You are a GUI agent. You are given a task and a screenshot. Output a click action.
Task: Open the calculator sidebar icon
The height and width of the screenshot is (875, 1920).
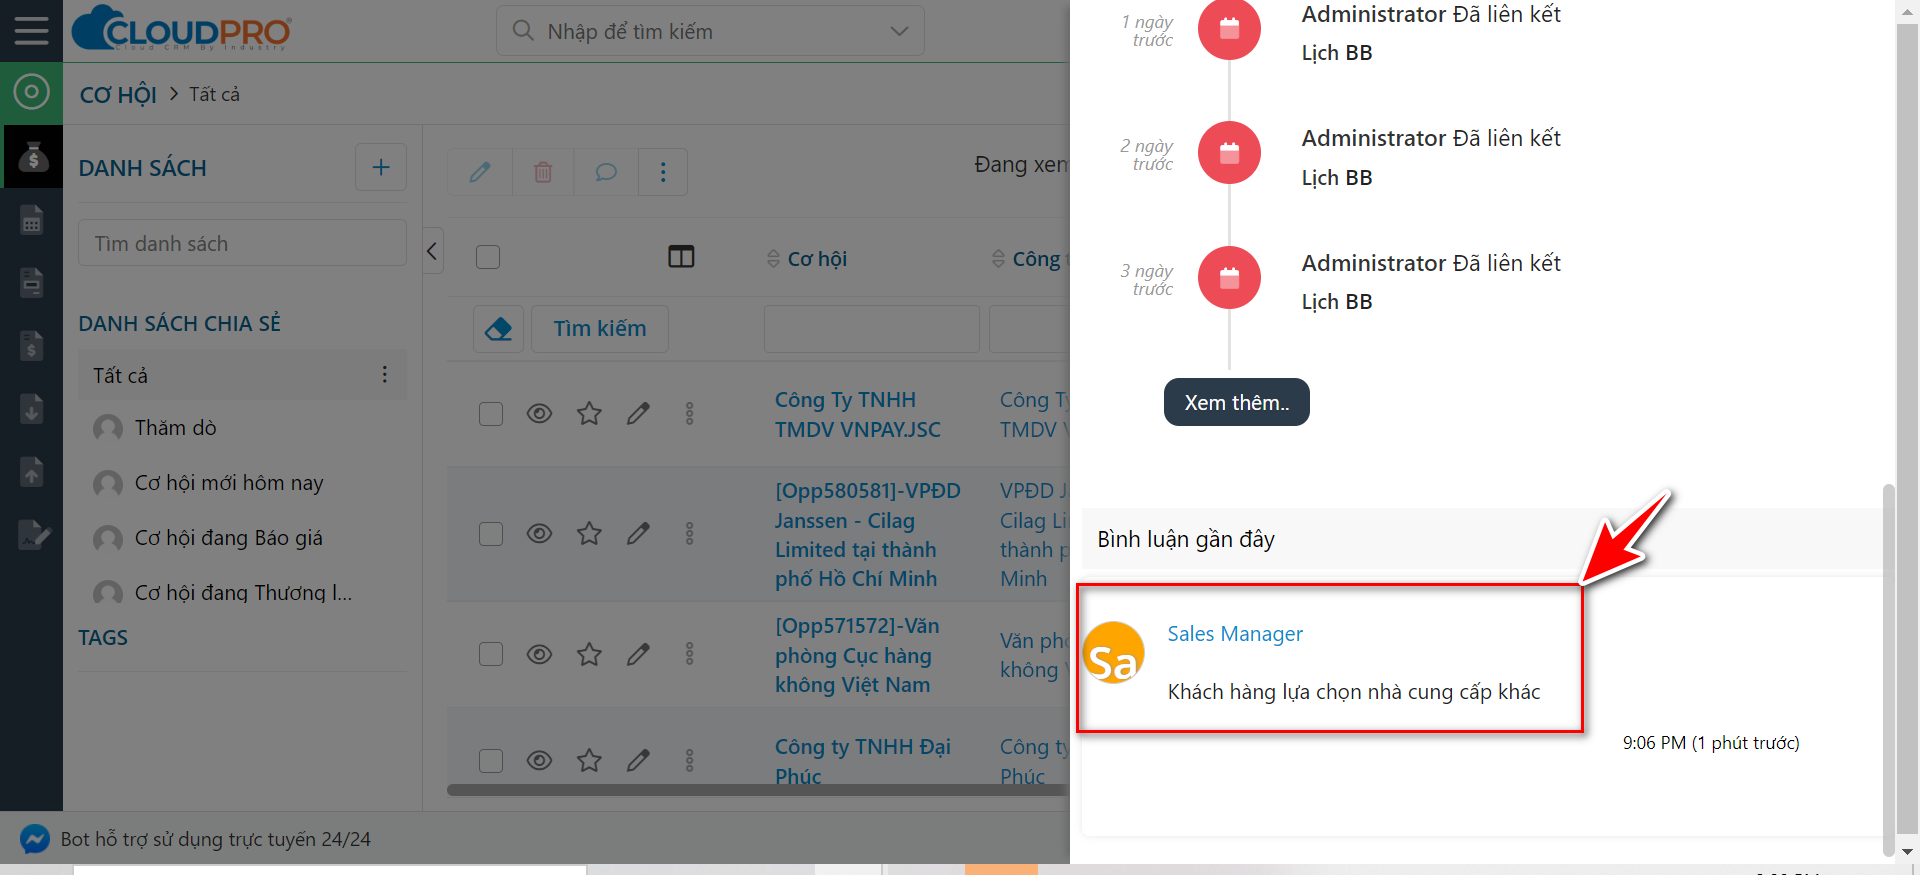point(32,219)
